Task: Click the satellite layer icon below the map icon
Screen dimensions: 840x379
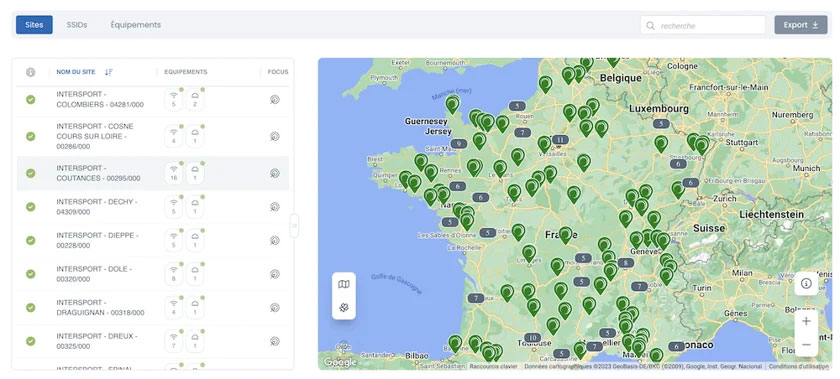Action: (x=344, y=308)
